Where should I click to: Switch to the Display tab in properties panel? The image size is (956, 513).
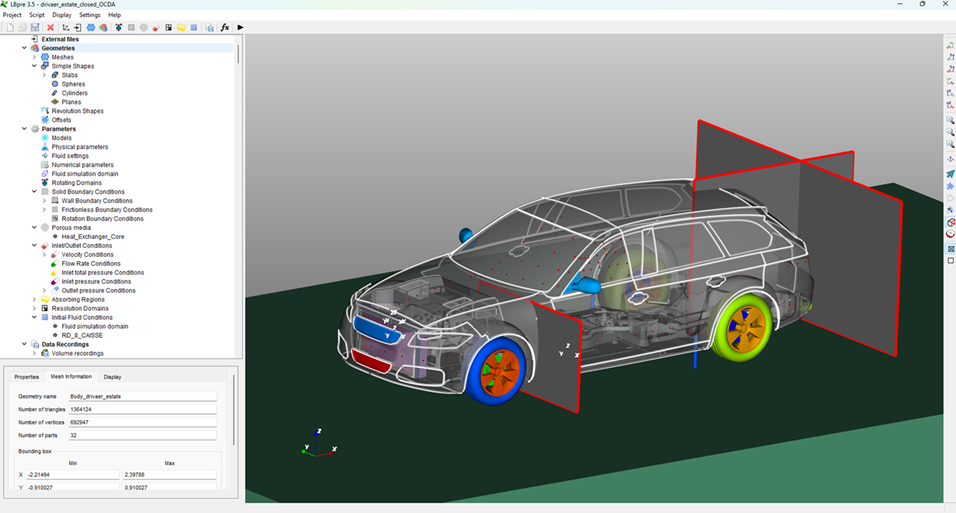tap(112, 377)
